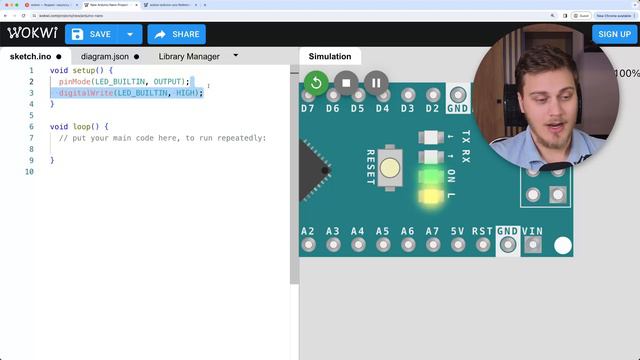Click the green ON LED on the board
Image resolution: width=640 pixels, height=360 pixels.
pos(431,177)
